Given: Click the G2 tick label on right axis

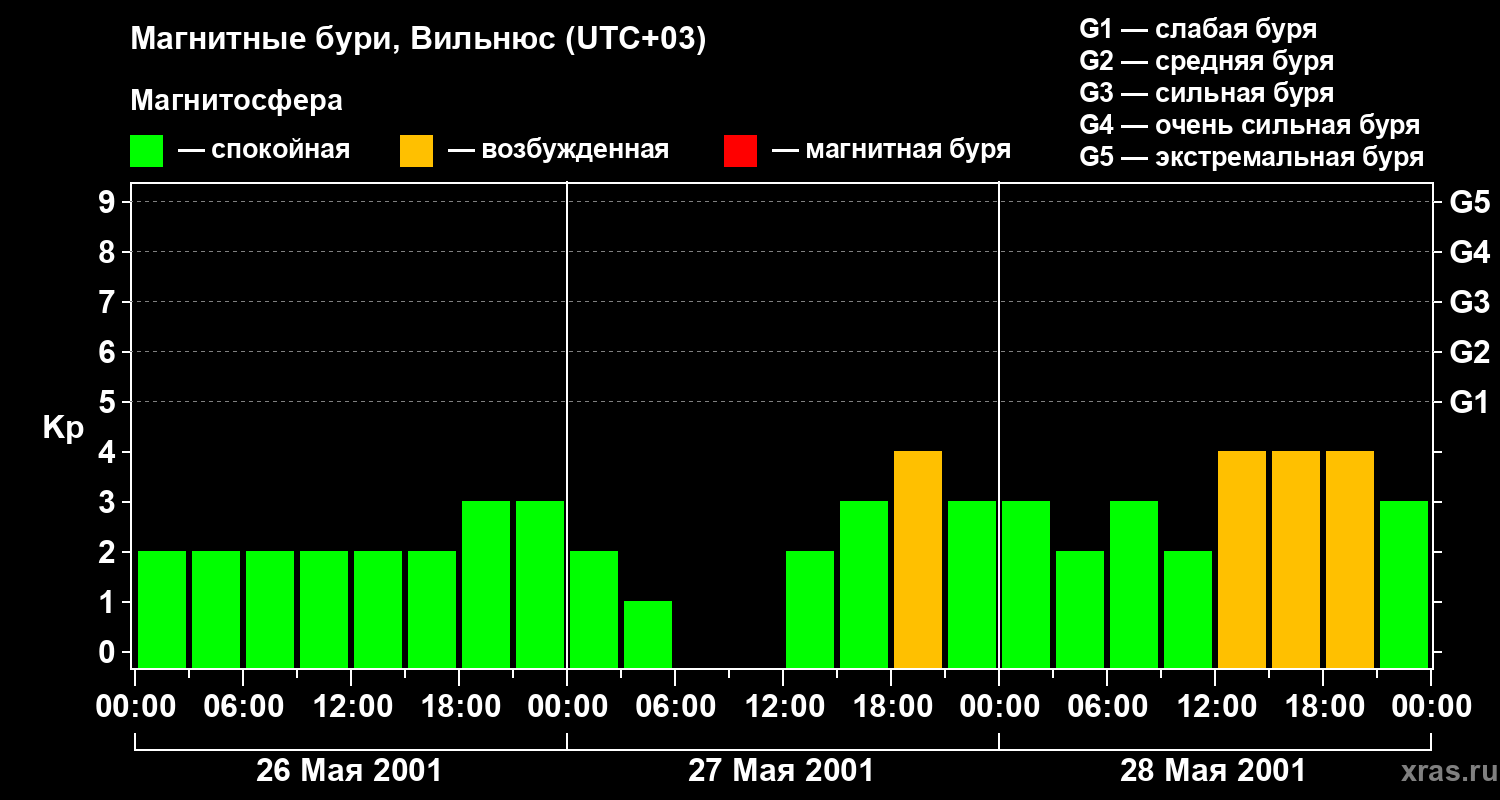Looking at the screenshot, I should coord(1469,352).
